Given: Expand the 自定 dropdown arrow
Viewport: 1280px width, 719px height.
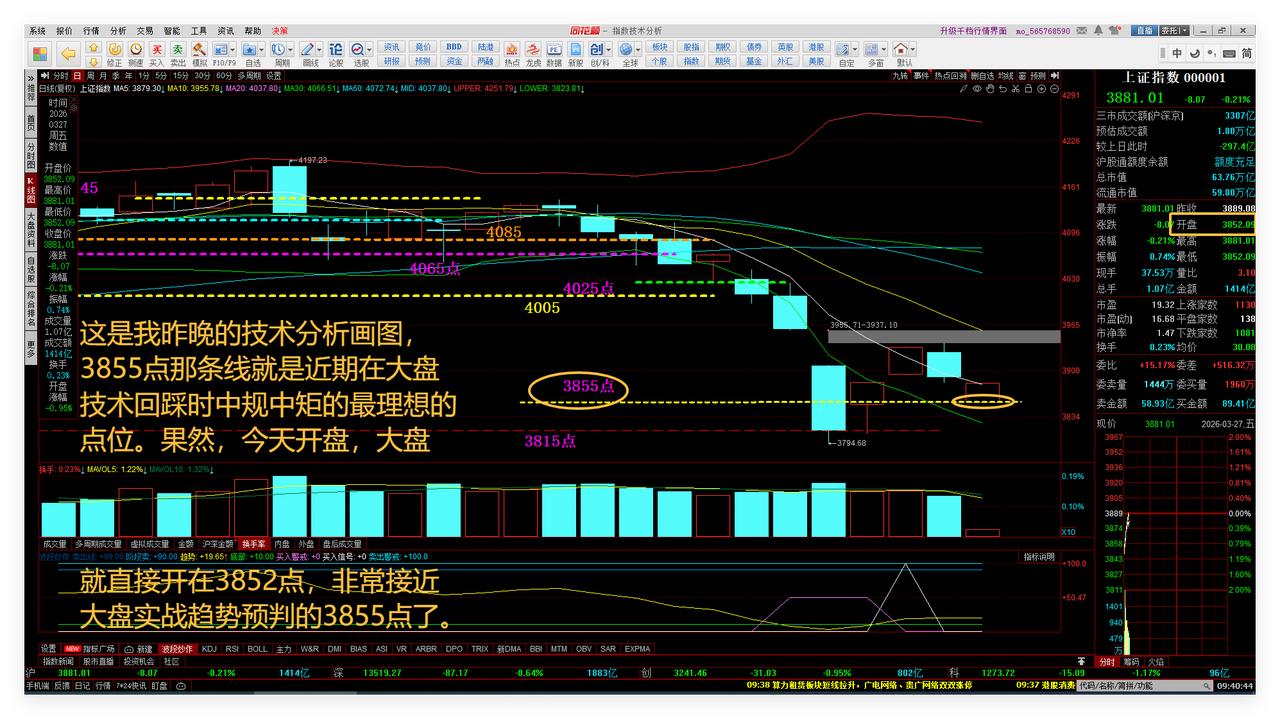Looking at the screenshot, I should click(x=855, y=48).
